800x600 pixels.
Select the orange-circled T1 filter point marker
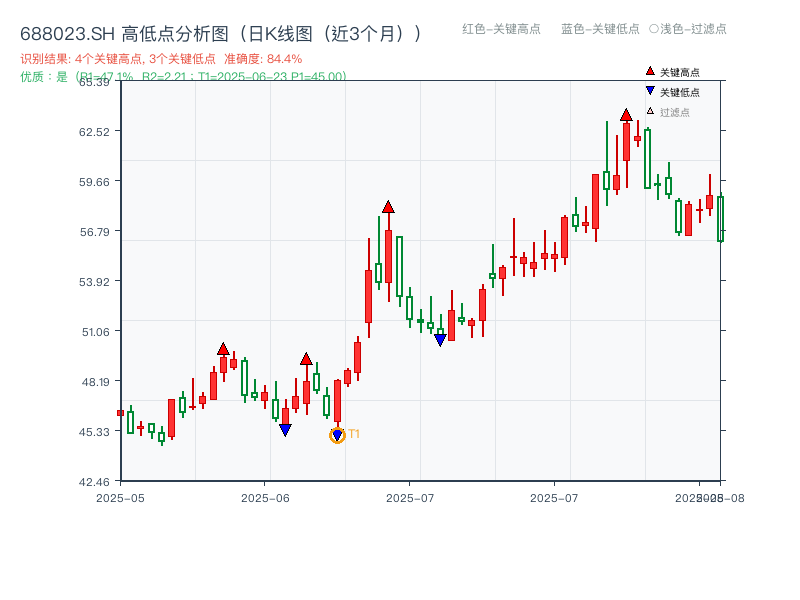[337, 433]
